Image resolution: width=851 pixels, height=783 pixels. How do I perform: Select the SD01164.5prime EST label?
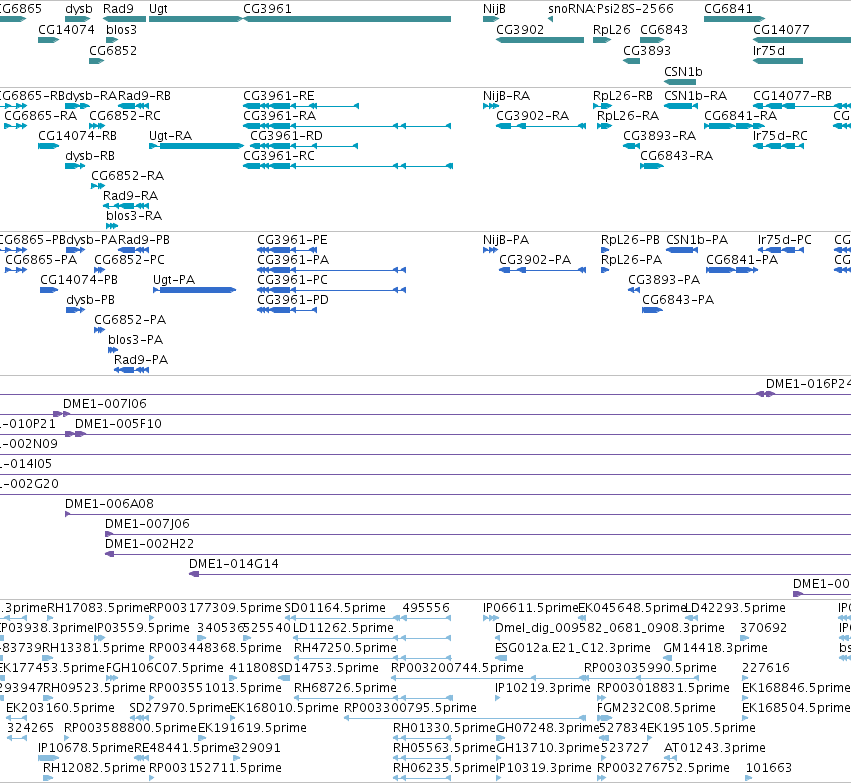point(335,608)
